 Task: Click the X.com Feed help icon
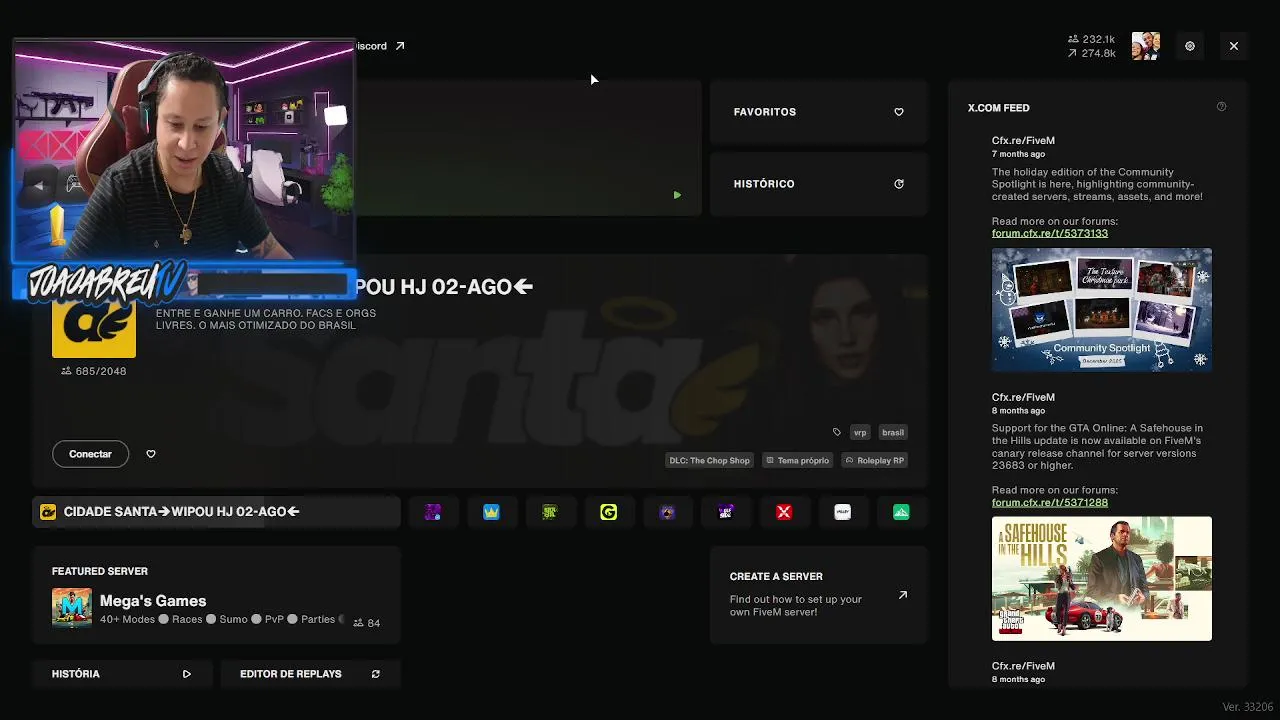(x=1221, y=107)
